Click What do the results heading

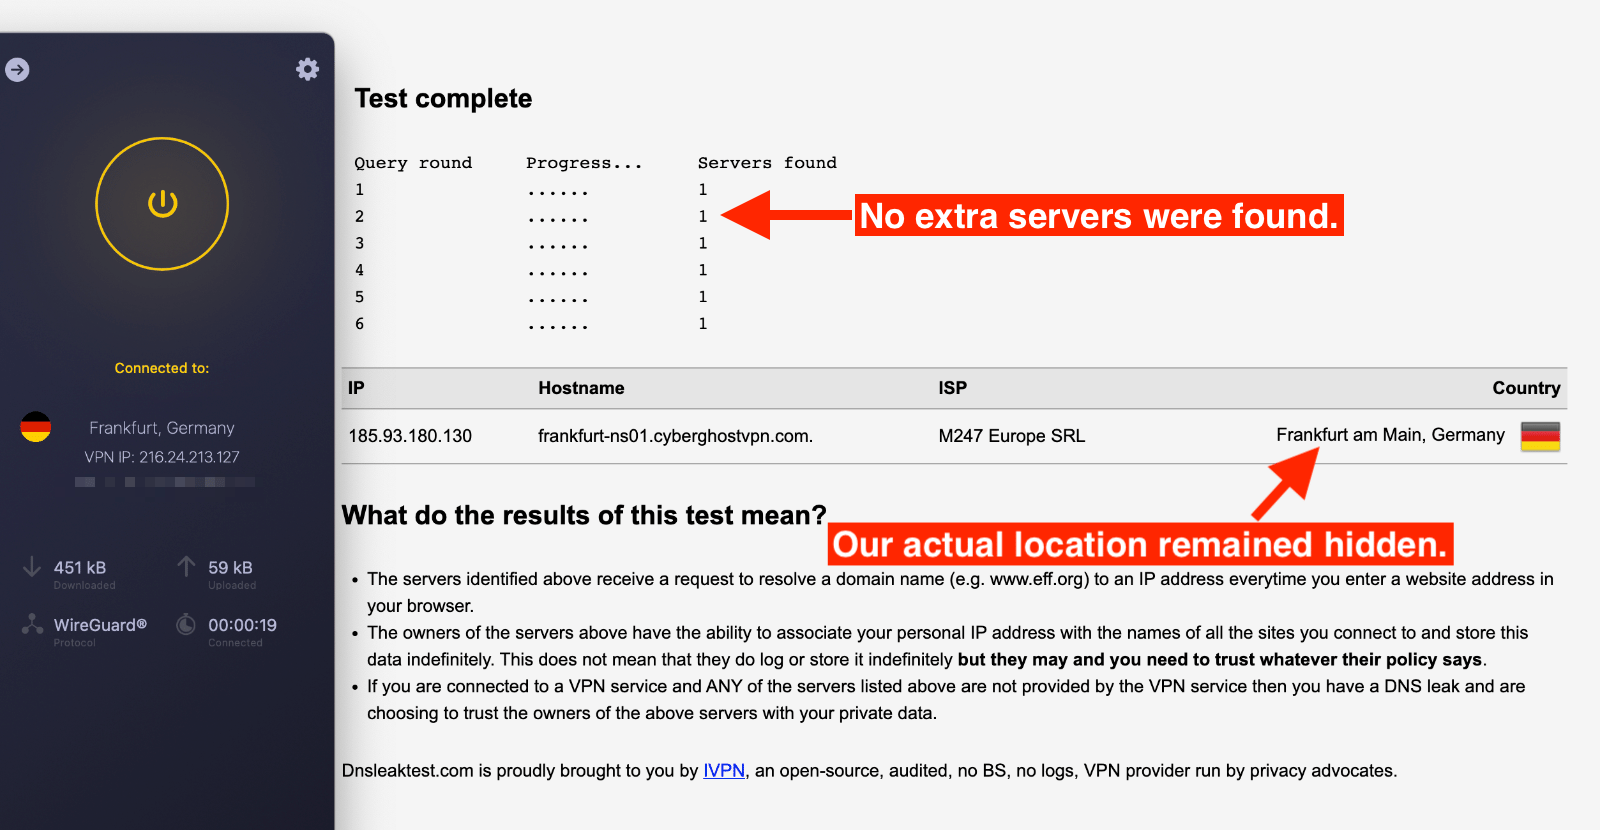pos(584,515)
